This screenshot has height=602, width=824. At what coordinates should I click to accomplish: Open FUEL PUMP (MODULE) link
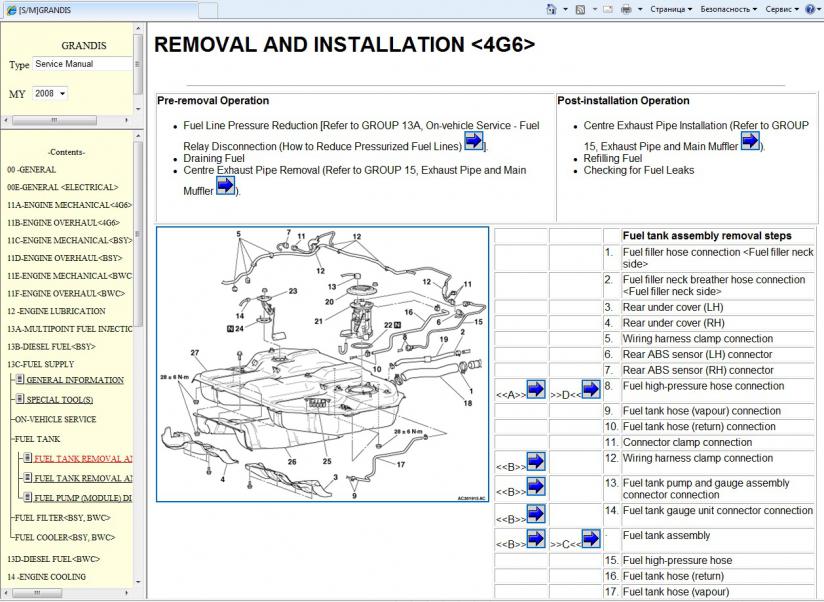(83, 497)
